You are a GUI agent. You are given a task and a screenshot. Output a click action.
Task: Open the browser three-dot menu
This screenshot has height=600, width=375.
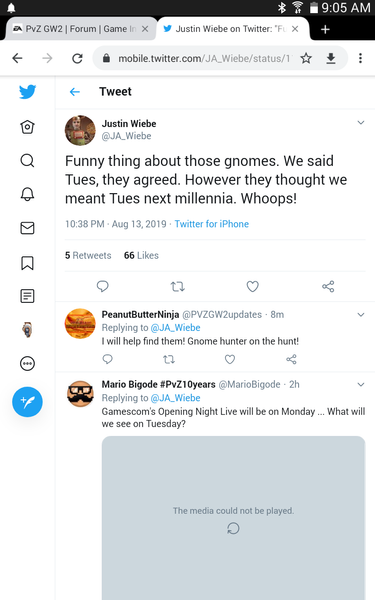[360, 58]
